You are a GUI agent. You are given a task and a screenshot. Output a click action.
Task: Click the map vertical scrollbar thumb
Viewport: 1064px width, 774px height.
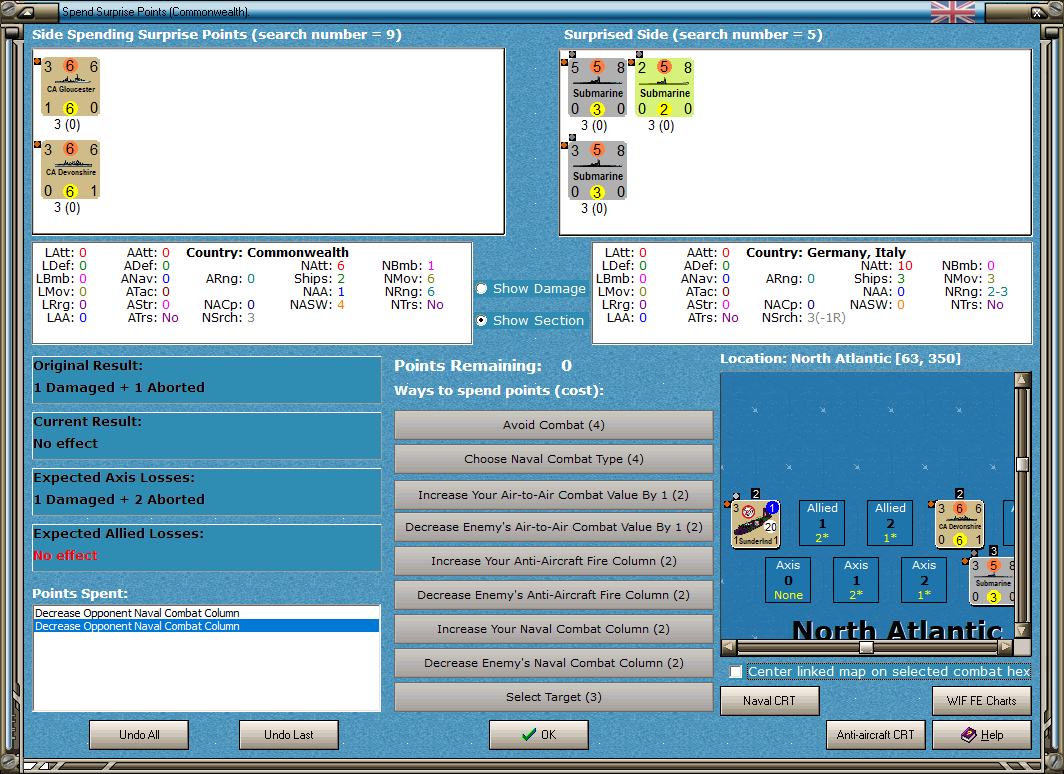(x=1022, y=464)
